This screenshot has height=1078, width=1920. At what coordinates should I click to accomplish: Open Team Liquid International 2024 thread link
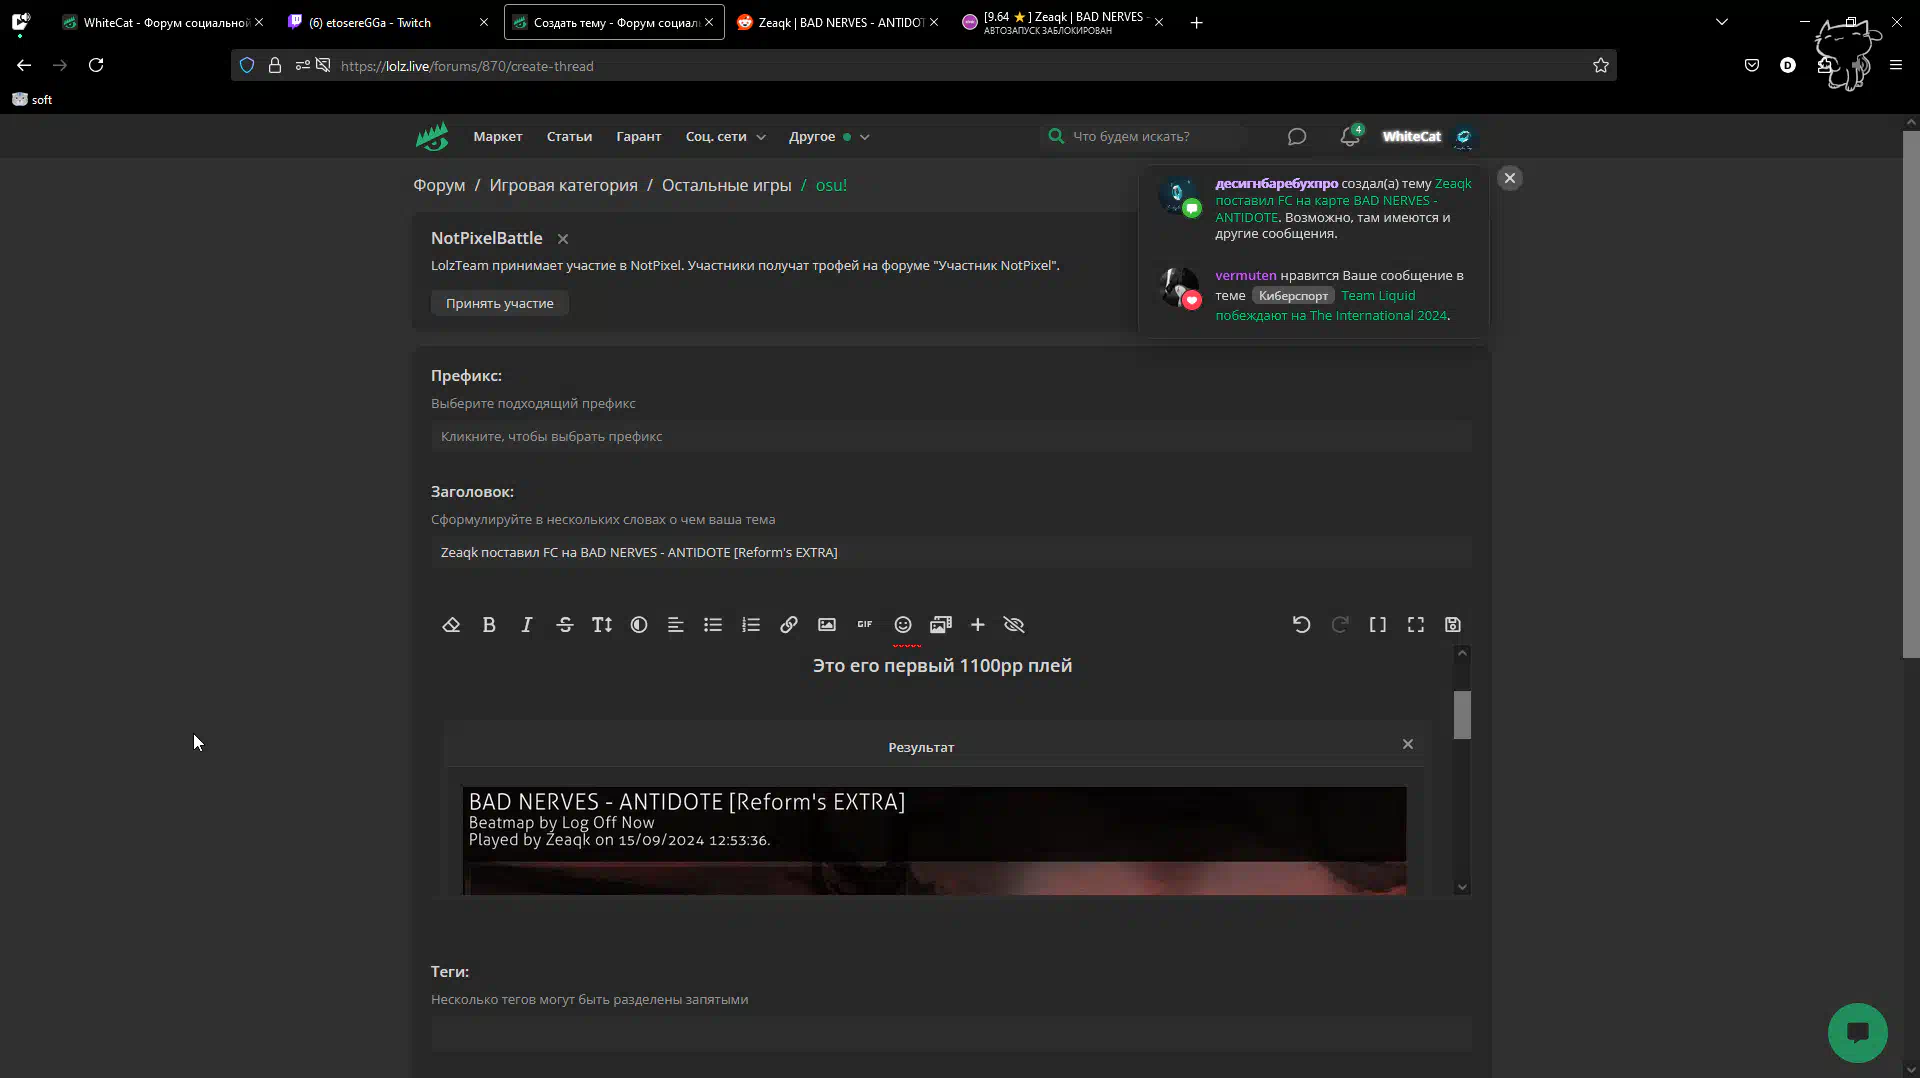click(x=1332, y=306)
